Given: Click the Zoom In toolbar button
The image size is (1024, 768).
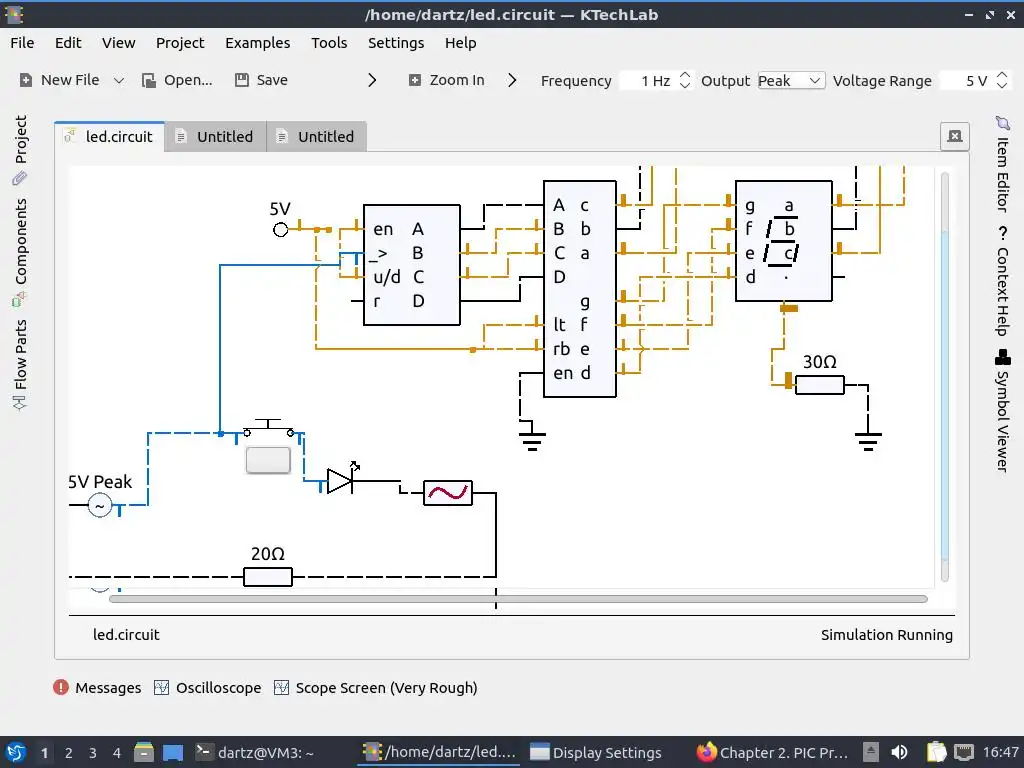Looking at the screenshot, I should tap(447, 80).
